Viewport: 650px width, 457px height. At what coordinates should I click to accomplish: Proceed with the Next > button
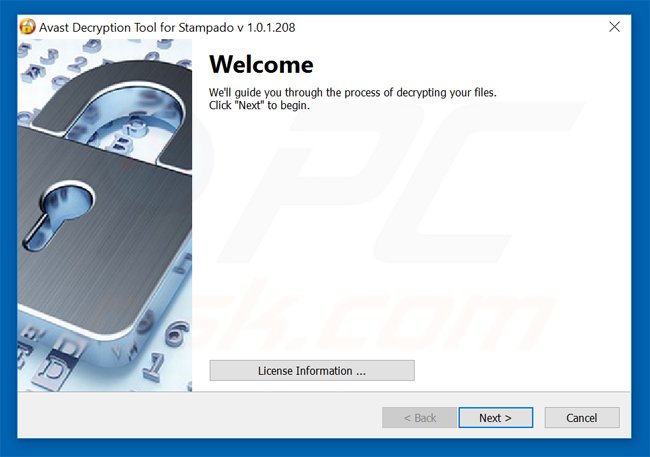click(495, 418)
